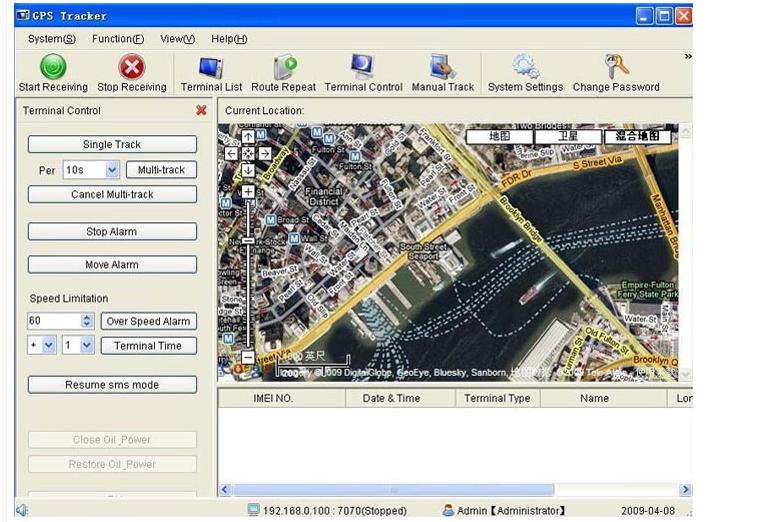This screenshot has height=522, width=769.
Task: Launch Route Repeat from toolbar
Action: (x=284, y=67)
